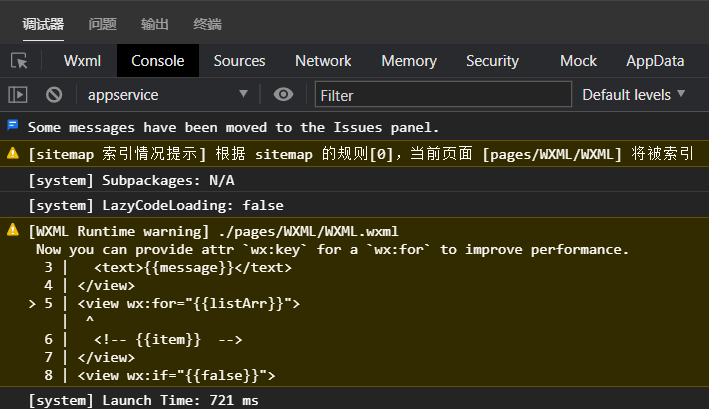709x409 pixels.
Task: Open the Default levels dropdown
Action: 633,95
